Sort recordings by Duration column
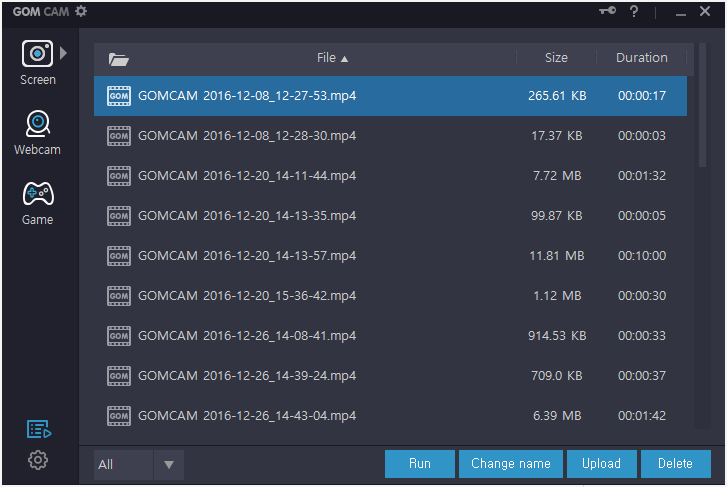Screen dimensions: 727x487 pos(641,58)
